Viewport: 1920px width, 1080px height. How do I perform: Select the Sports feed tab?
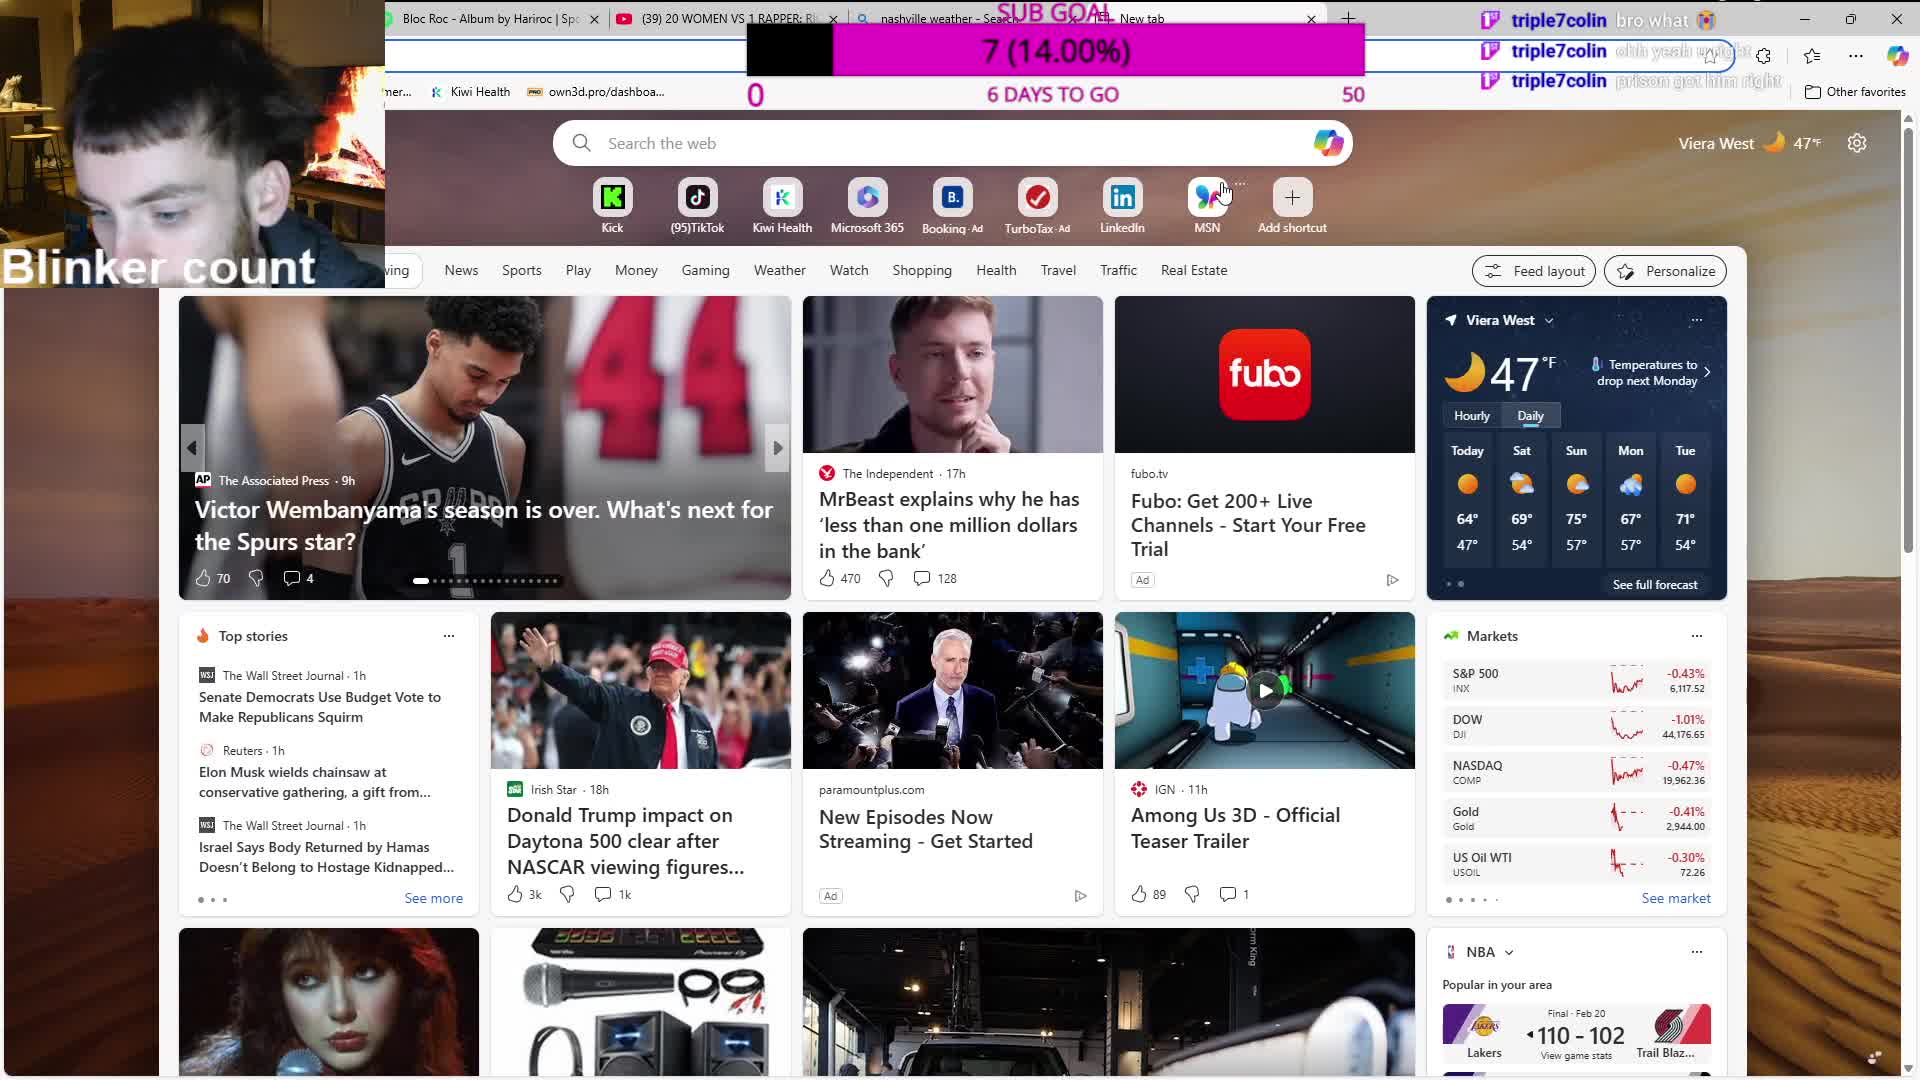pos(521,270)
